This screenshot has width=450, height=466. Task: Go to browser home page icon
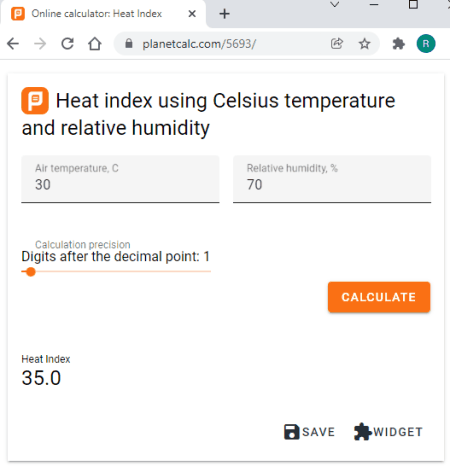[95, 44]
